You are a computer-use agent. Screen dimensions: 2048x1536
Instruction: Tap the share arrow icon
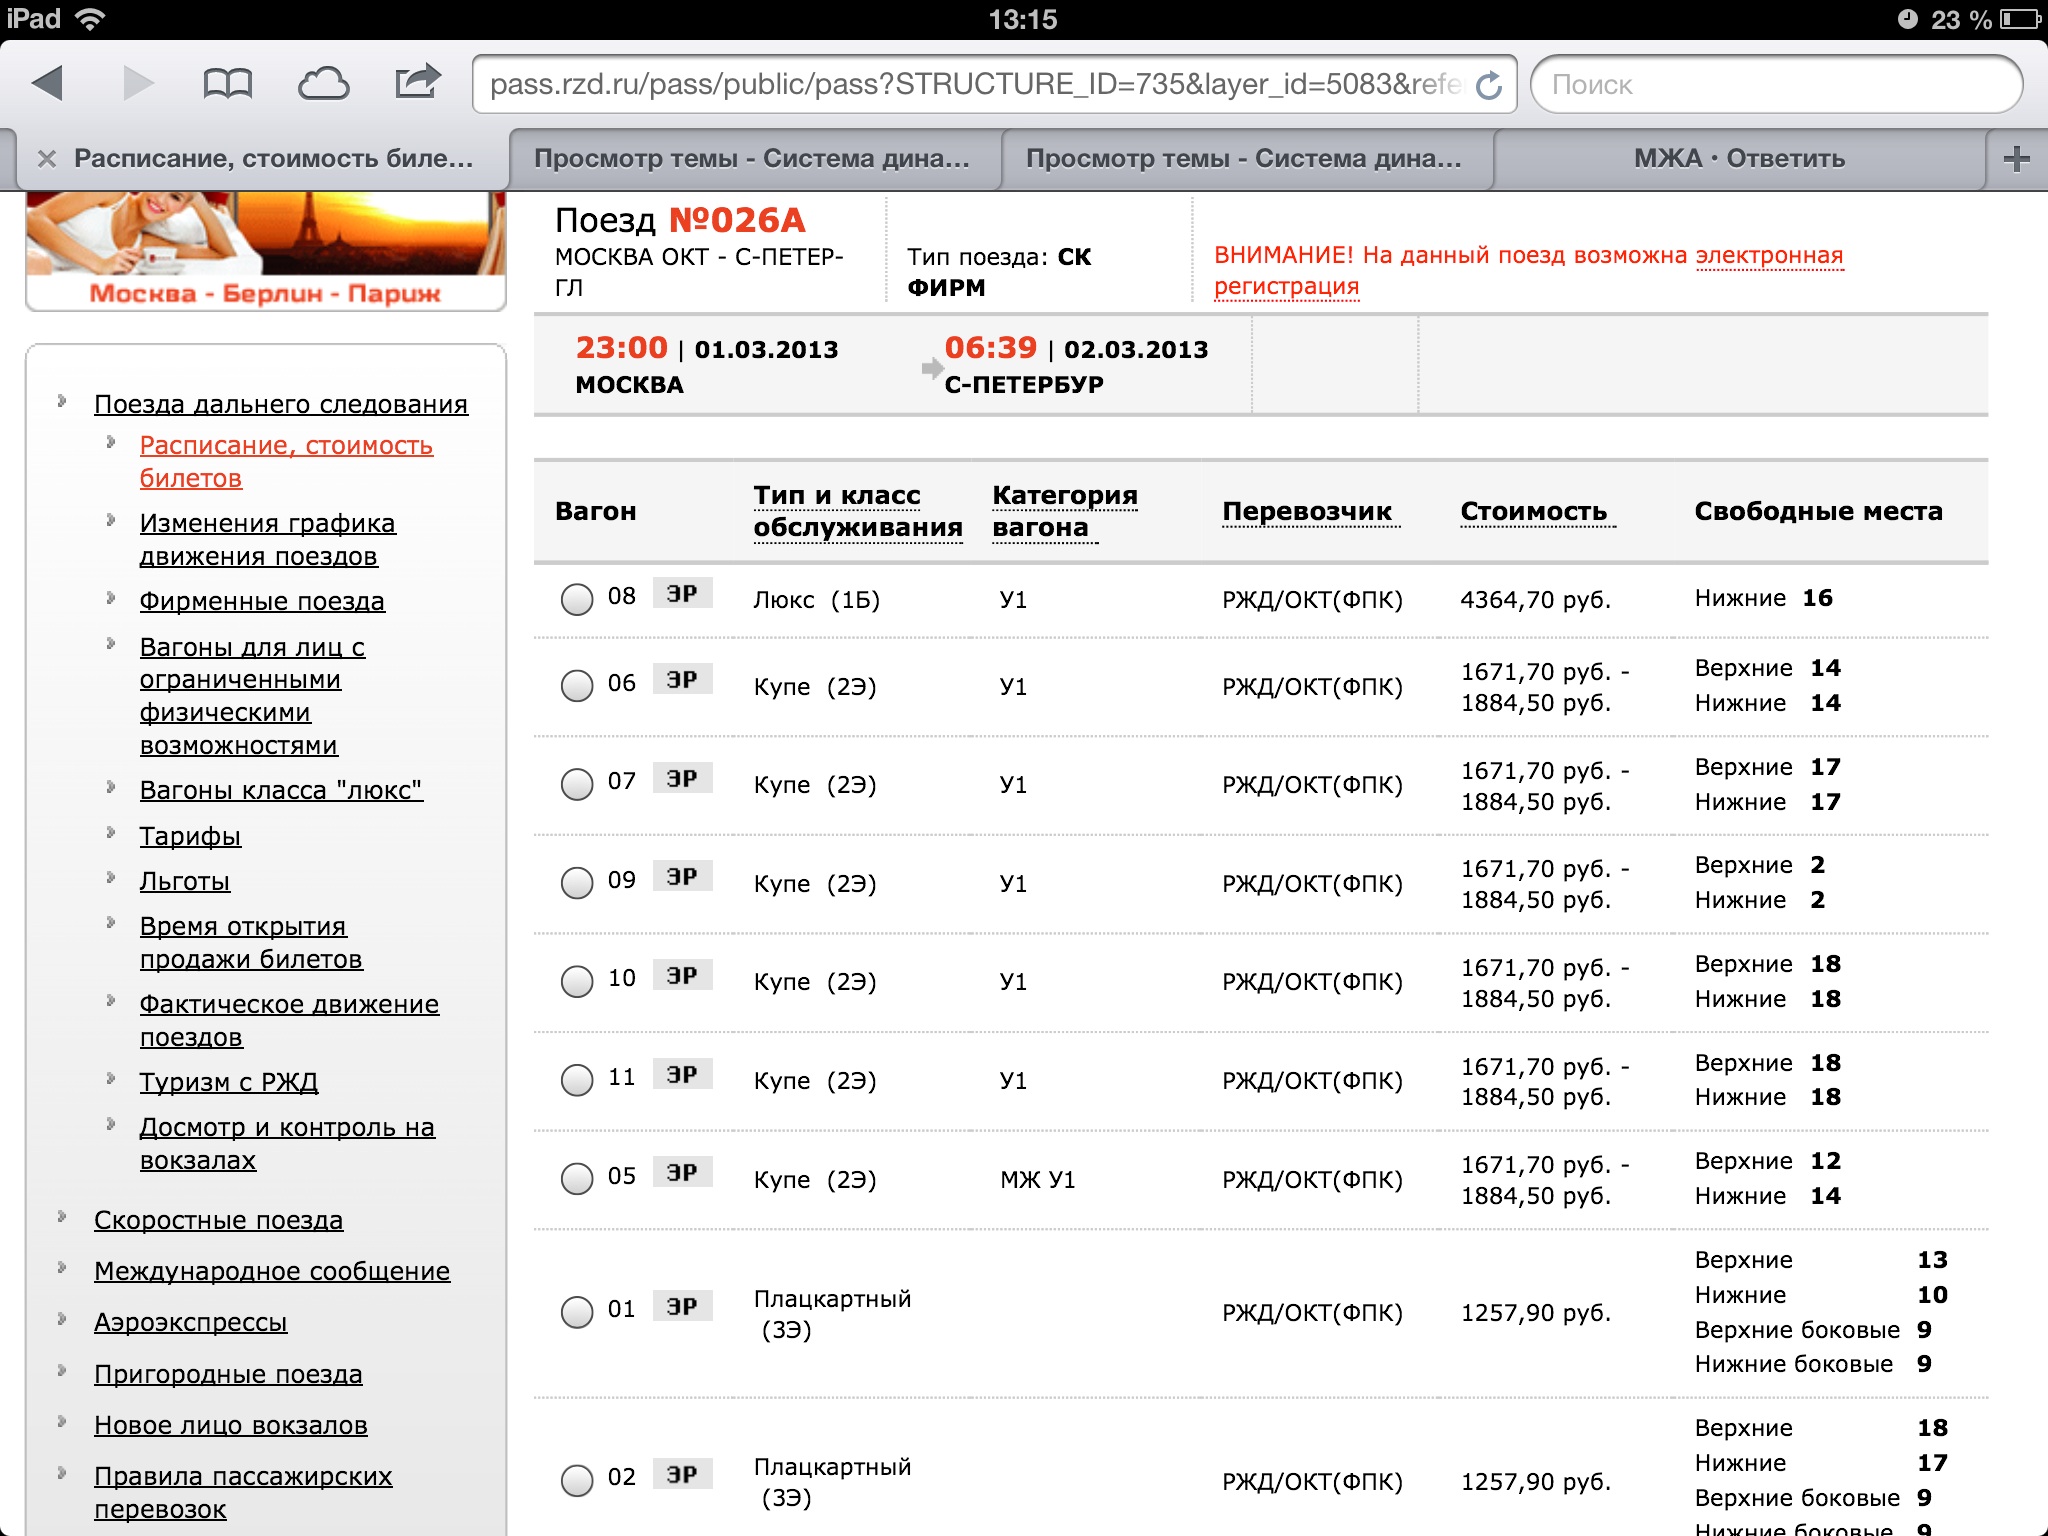click(x=417, y=82)
